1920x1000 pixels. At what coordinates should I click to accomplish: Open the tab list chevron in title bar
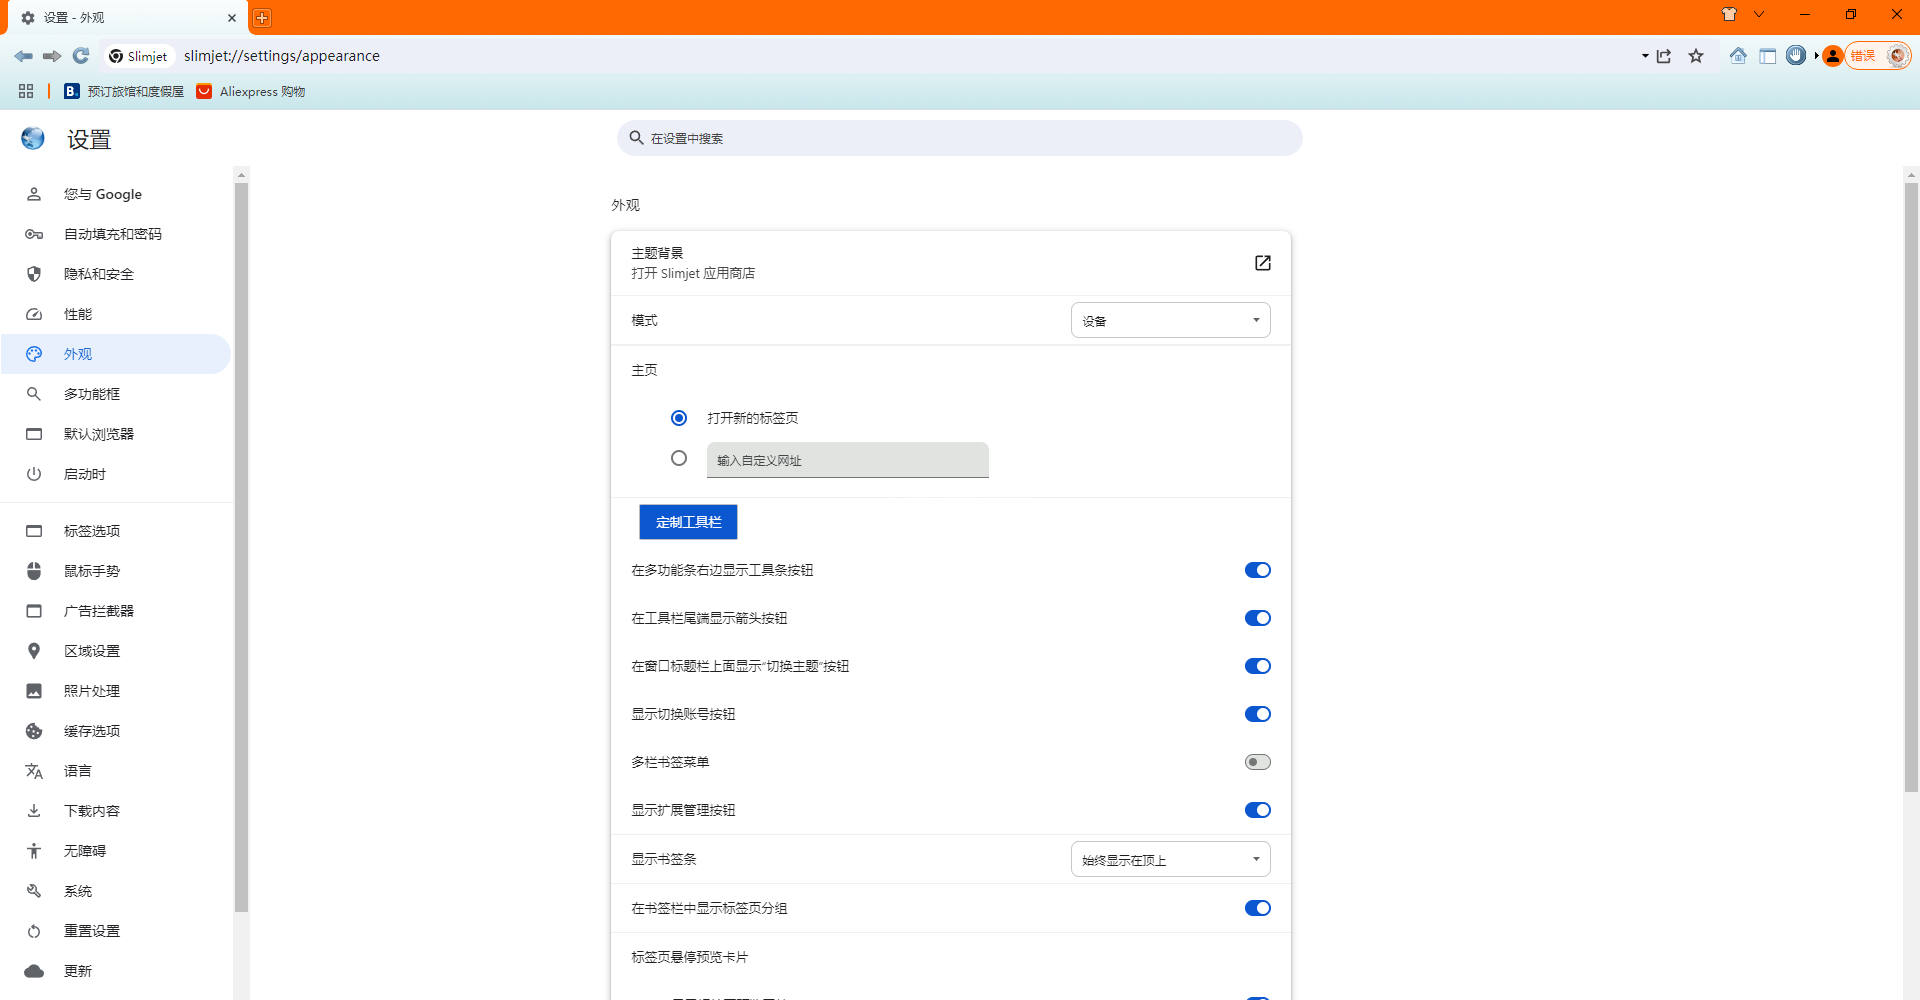click(x=1759, y=15)
